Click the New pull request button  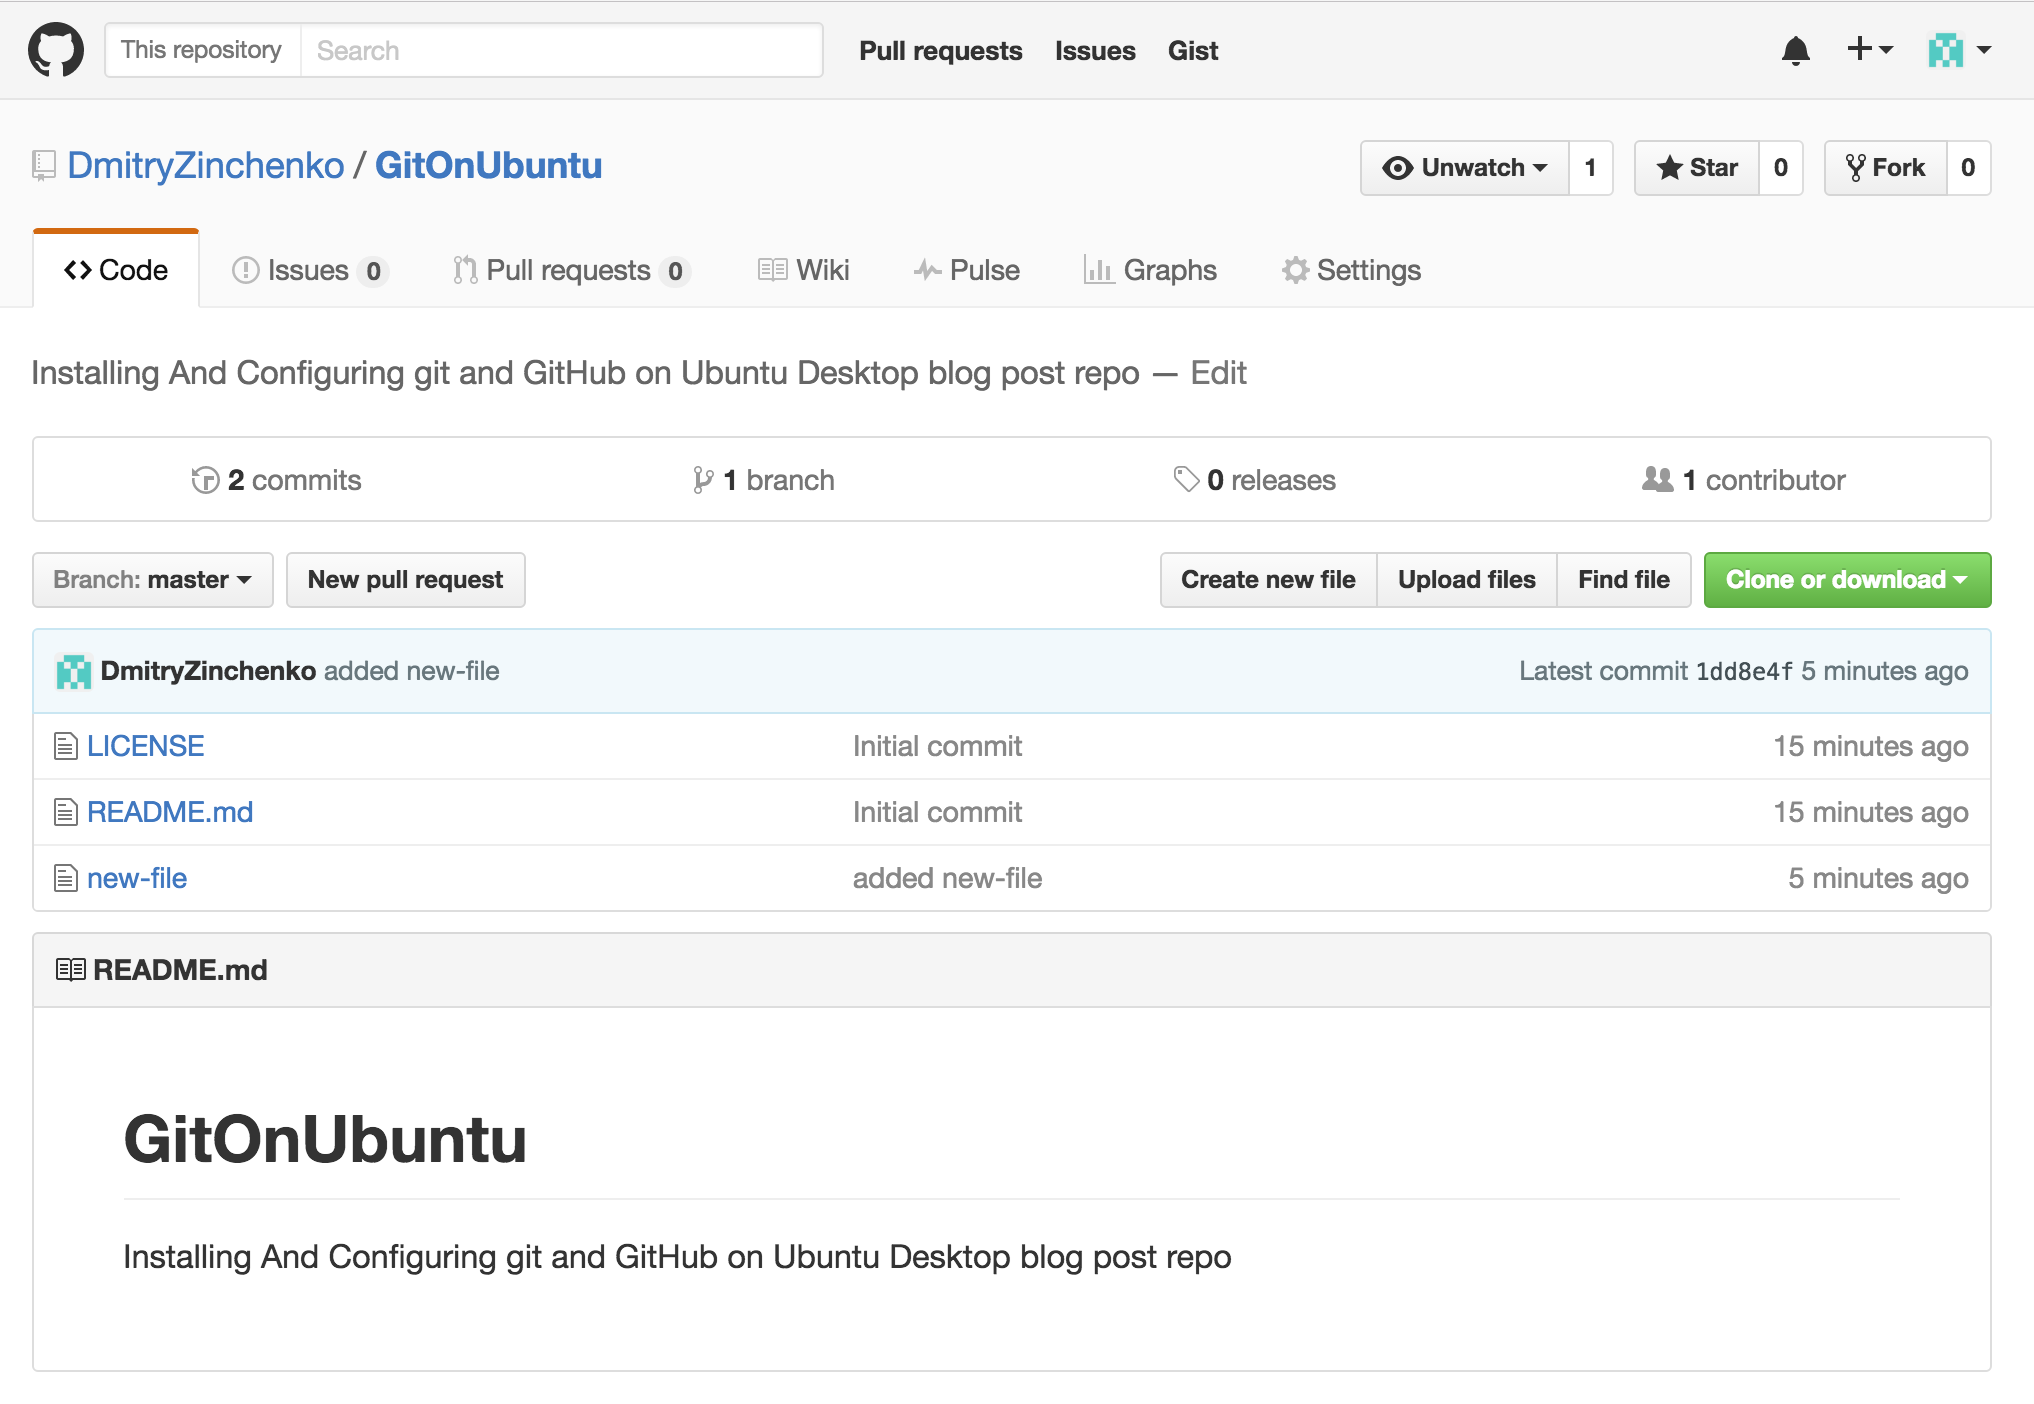click(x=405, y=580)
